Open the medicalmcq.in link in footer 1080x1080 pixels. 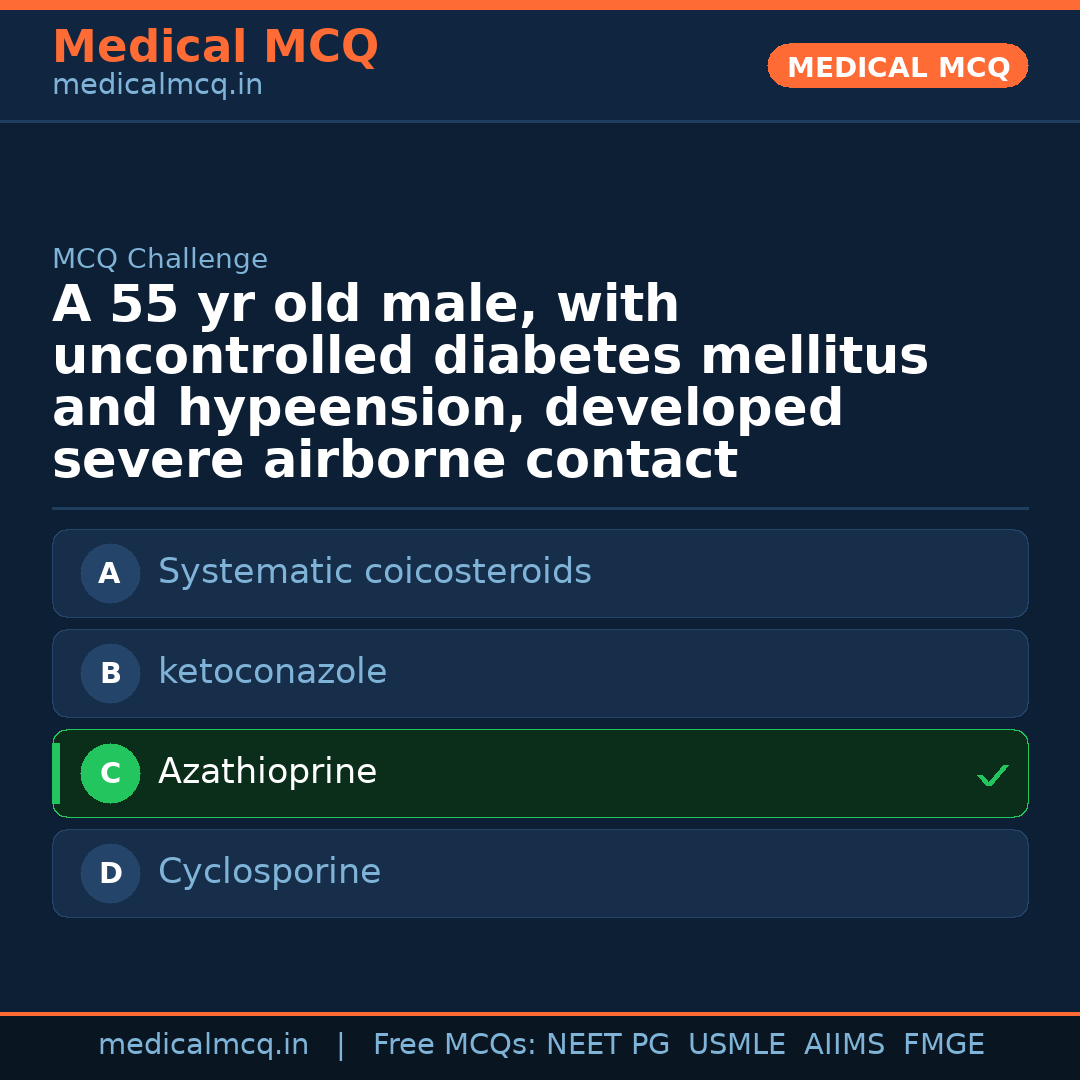pos(203,1045)
